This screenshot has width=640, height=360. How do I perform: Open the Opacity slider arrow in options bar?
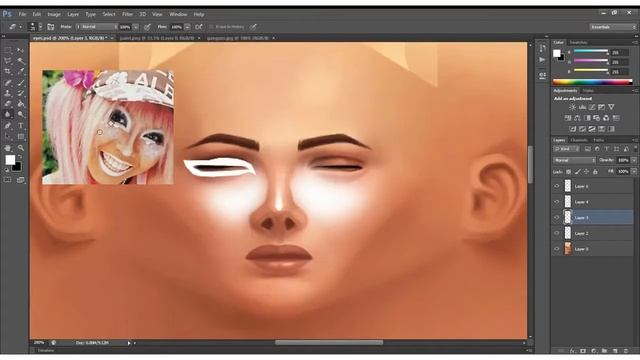click(x=136, y=27)
